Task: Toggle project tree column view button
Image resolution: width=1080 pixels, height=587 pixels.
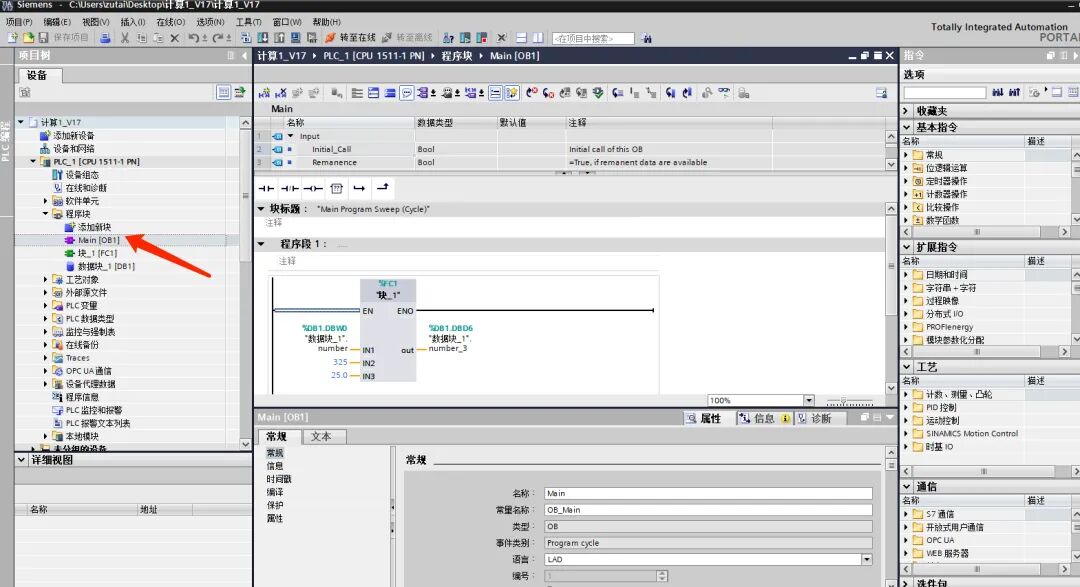Action: [223, 92]
